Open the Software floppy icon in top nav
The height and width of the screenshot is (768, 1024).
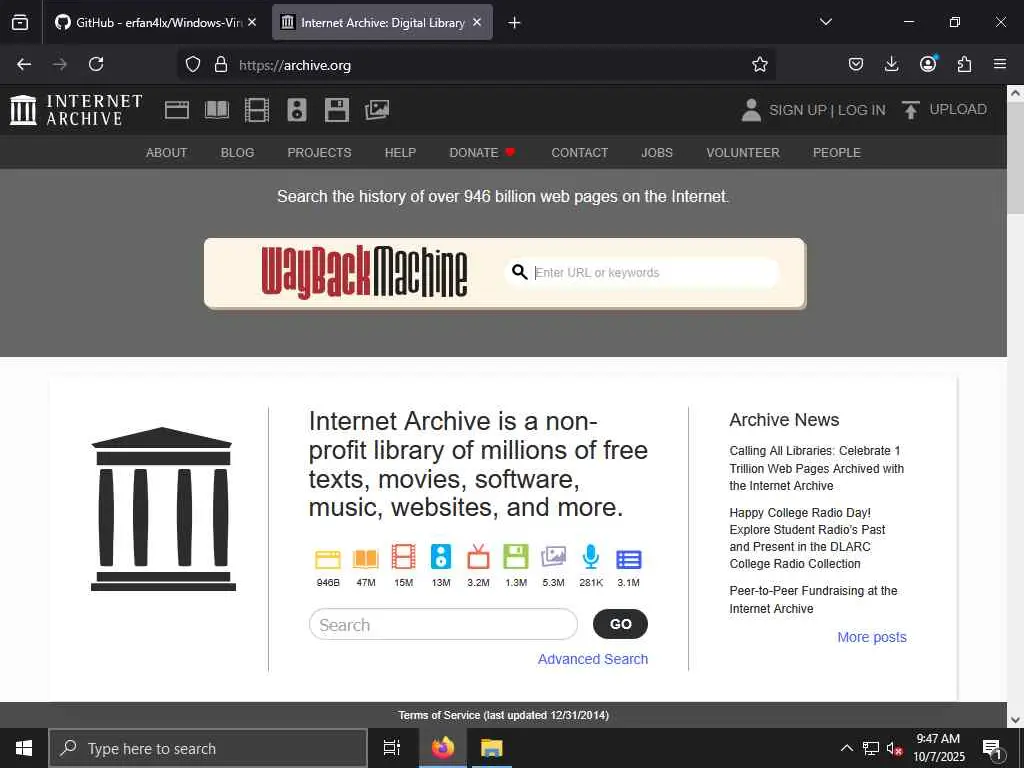337,110
